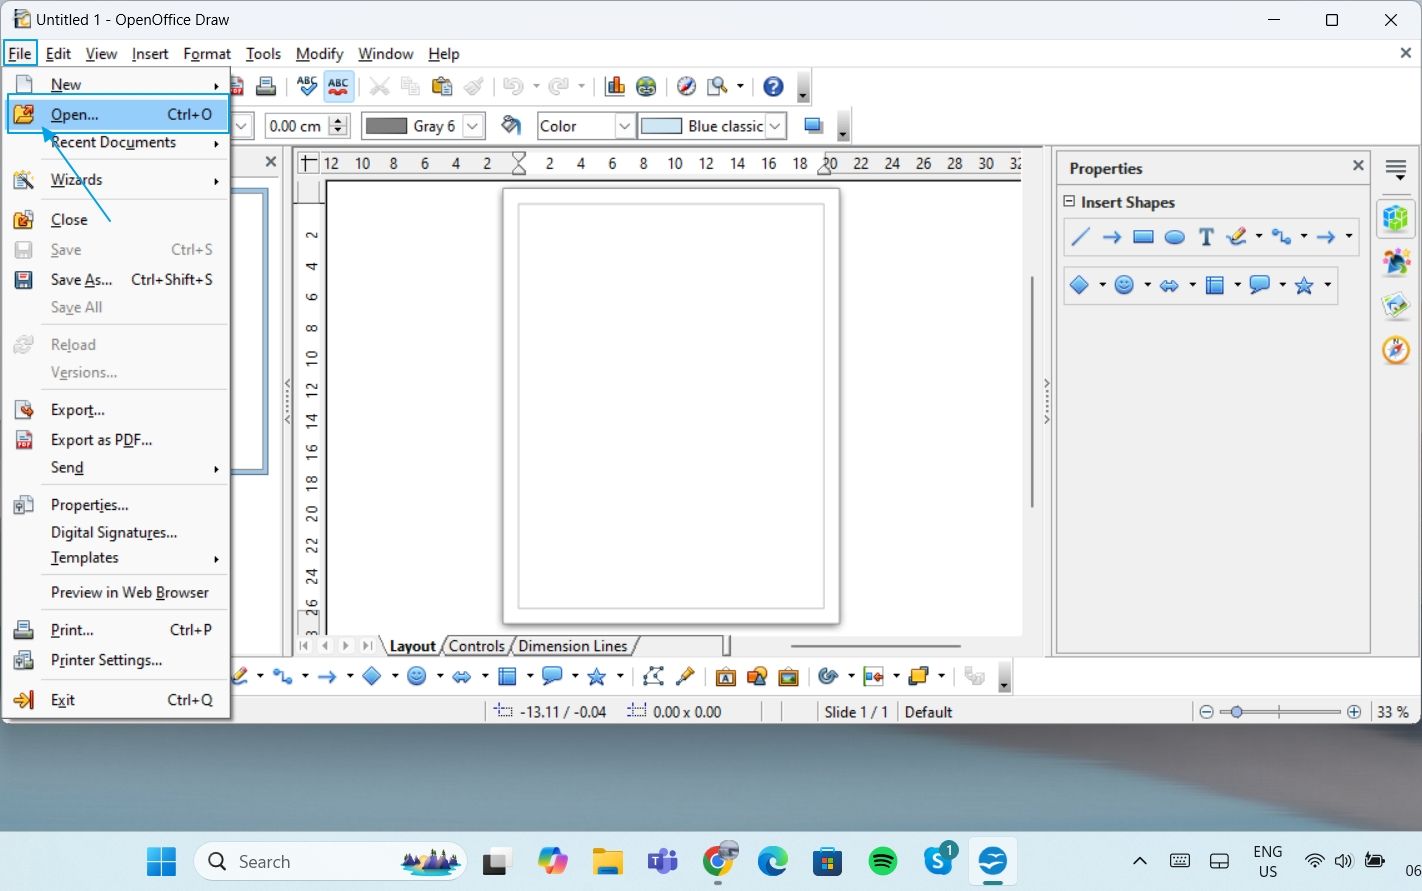1422x891 pixels.
Task: Open Curve tool dropdown arrow in Properties panel
Action: pos(1259,237)
